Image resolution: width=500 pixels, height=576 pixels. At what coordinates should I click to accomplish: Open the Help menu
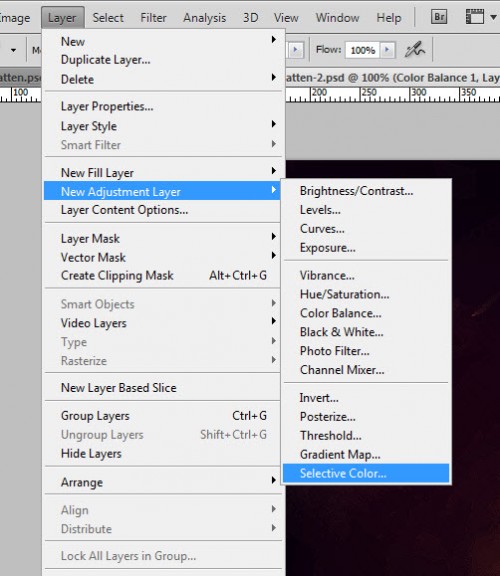(389, 18)
